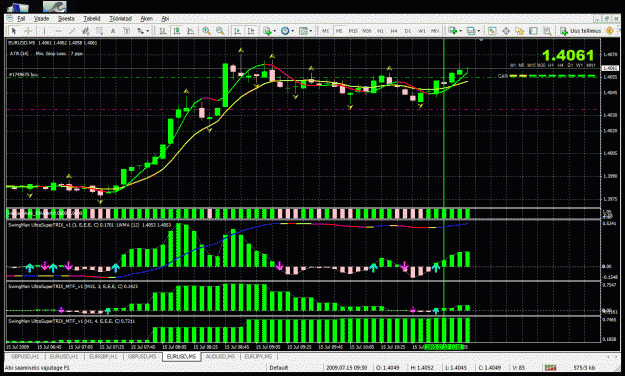Select the trendline drawing tool

click(72, 31)
